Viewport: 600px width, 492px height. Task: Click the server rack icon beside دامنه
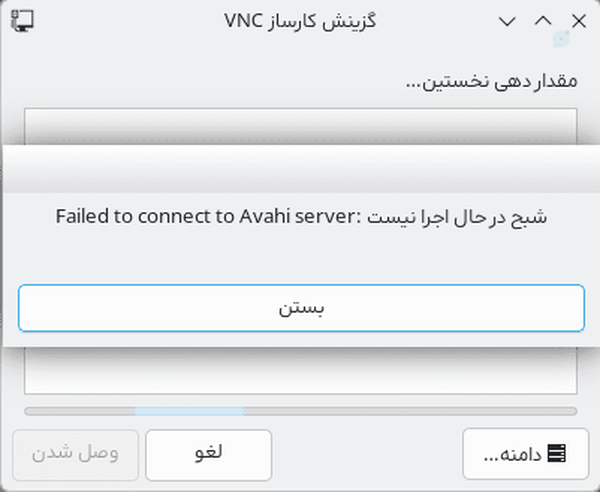[x=556, y=454]
